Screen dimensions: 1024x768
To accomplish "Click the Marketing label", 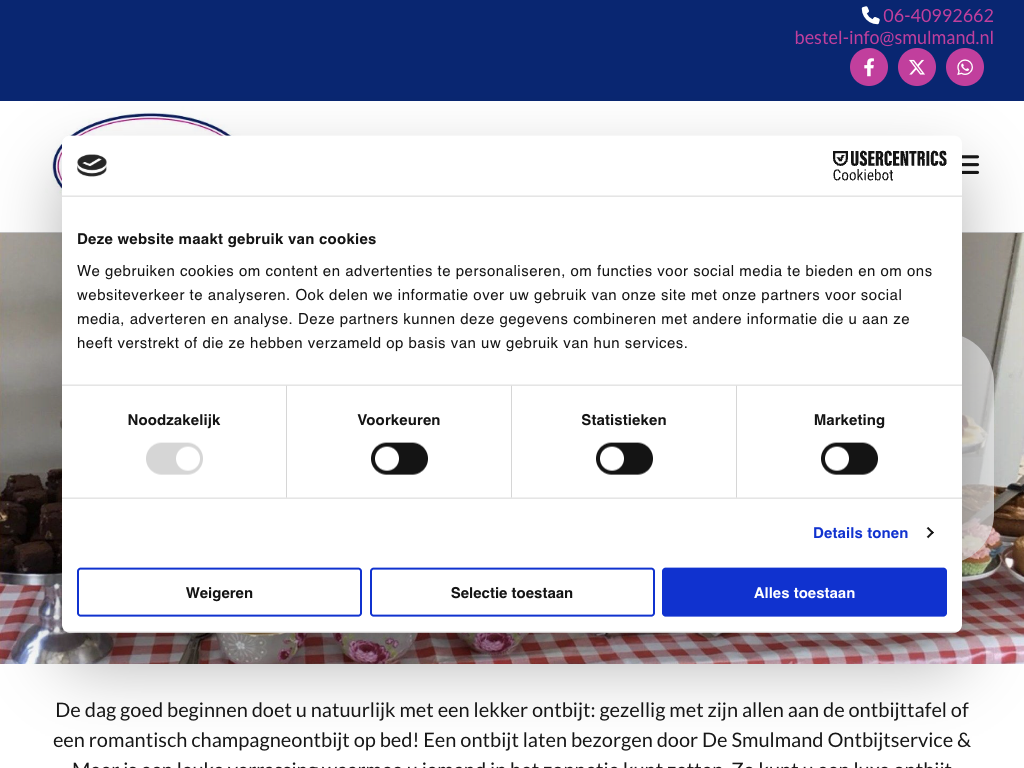I will click(x=849, y=420).
